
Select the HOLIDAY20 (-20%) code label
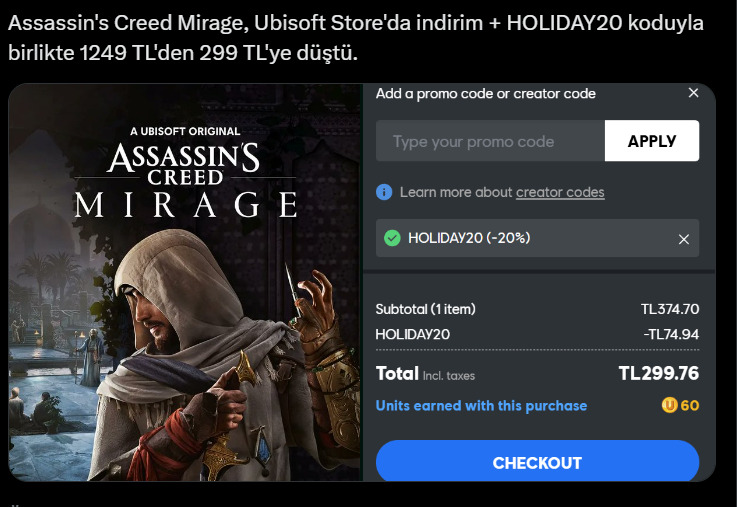pyautogui.click(x=469, y=238)
